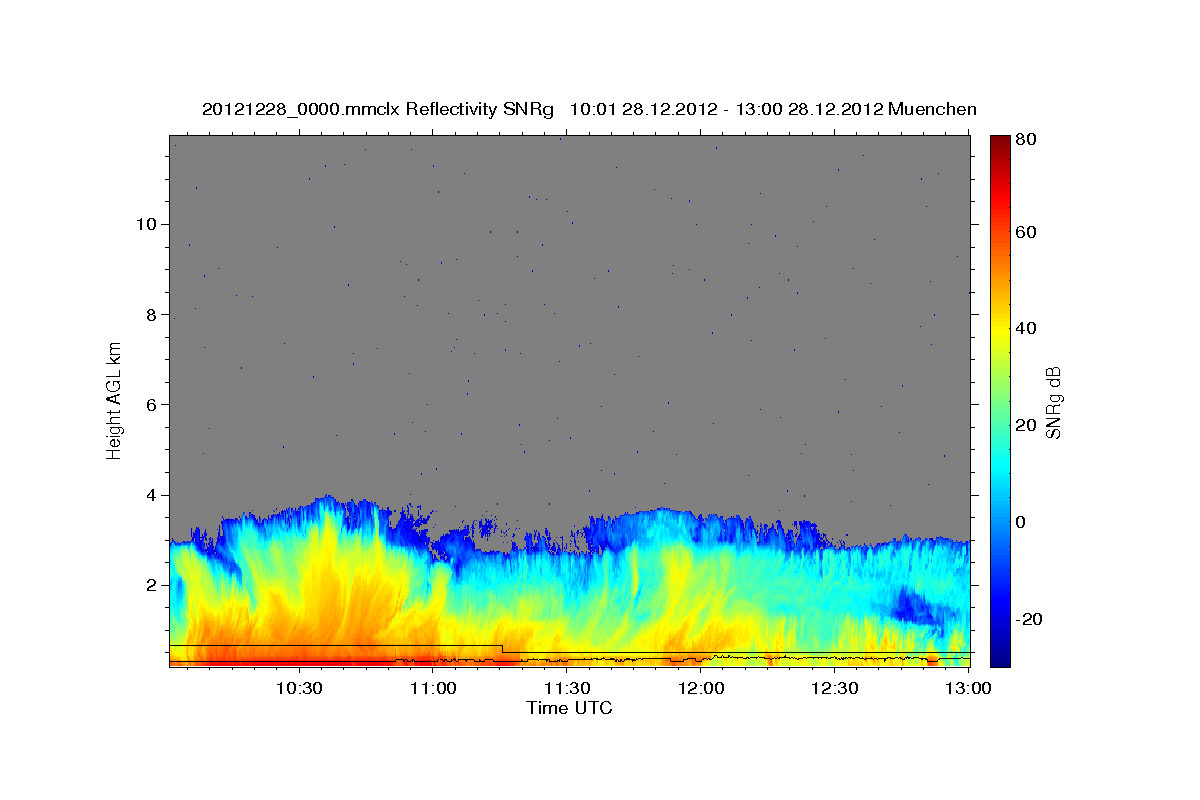
Task: Click the 10:30 time tick label
Action: pos(298,688)
